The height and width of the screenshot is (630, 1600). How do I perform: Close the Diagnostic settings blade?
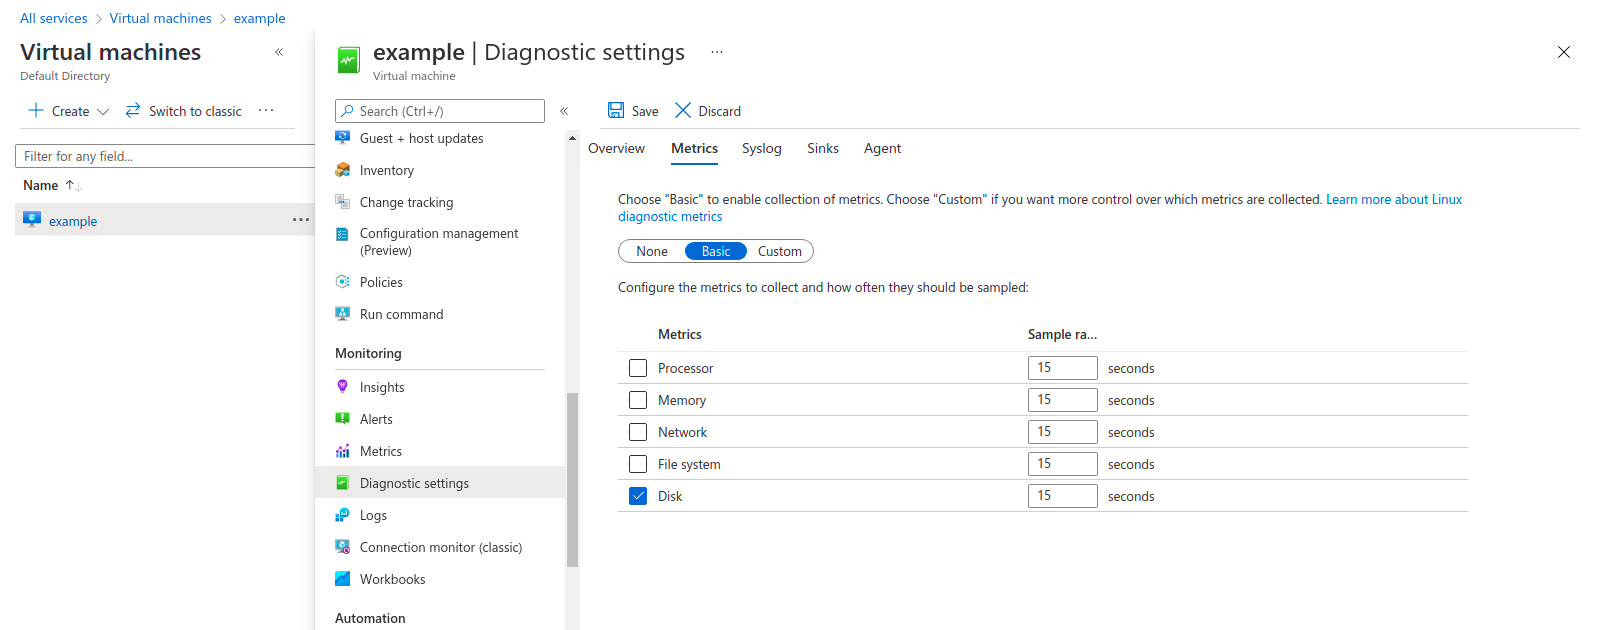point(1564,52)
